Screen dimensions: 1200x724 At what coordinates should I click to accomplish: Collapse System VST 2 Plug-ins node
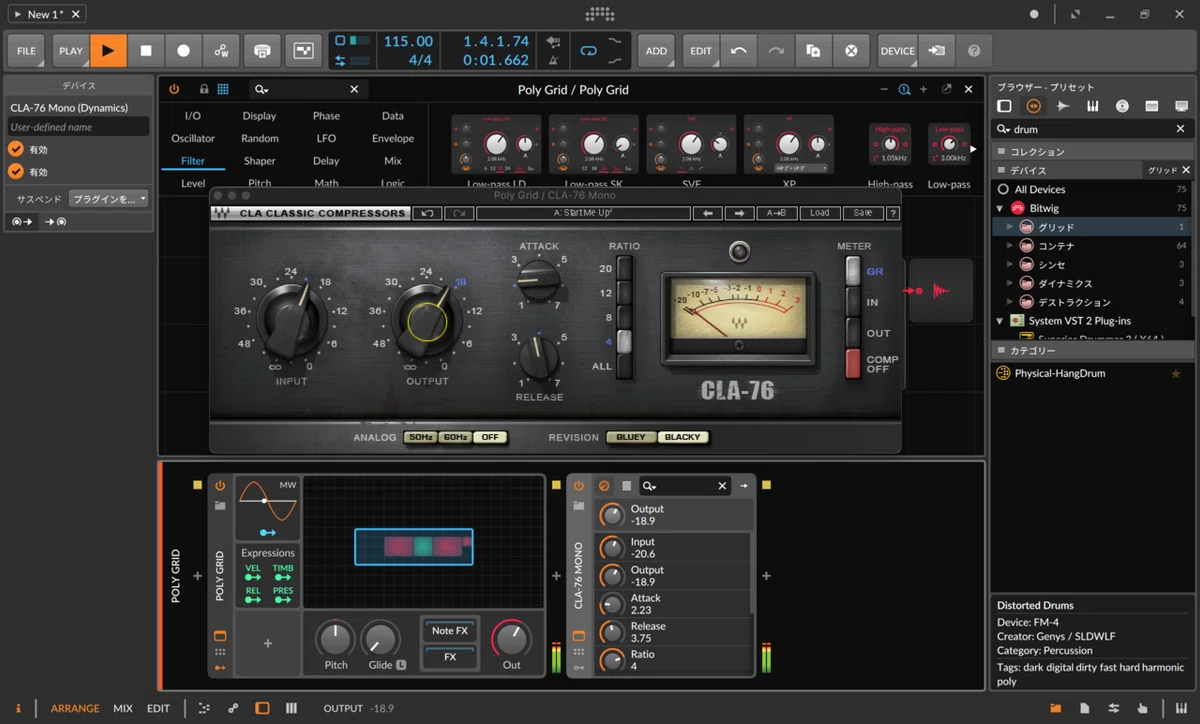click(x=1000, y=321)
